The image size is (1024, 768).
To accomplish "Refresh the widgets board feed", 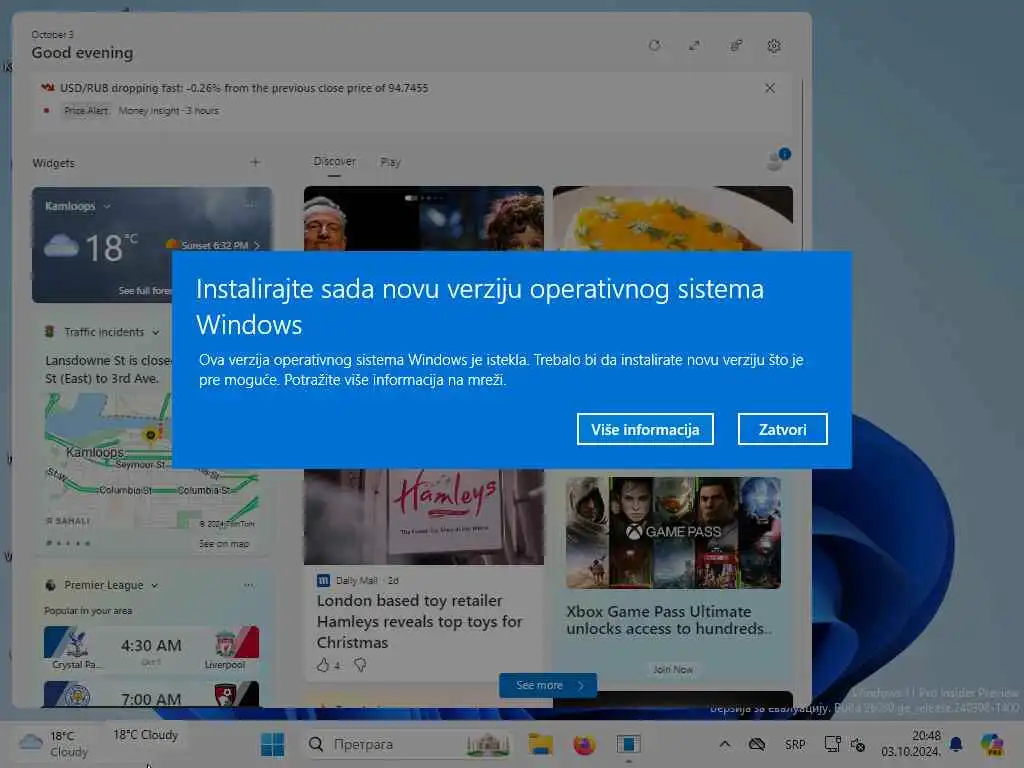I will [654, 46].
